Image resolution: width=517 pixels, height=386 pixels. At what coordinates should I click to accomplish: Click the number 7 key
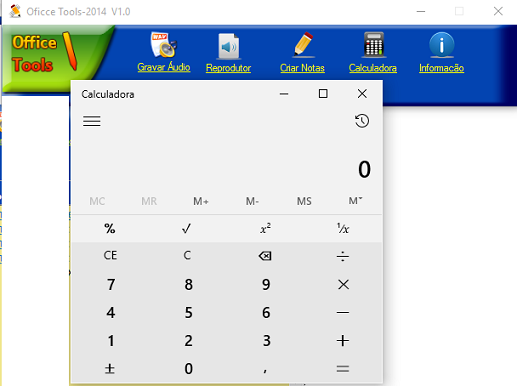[111, 284]
